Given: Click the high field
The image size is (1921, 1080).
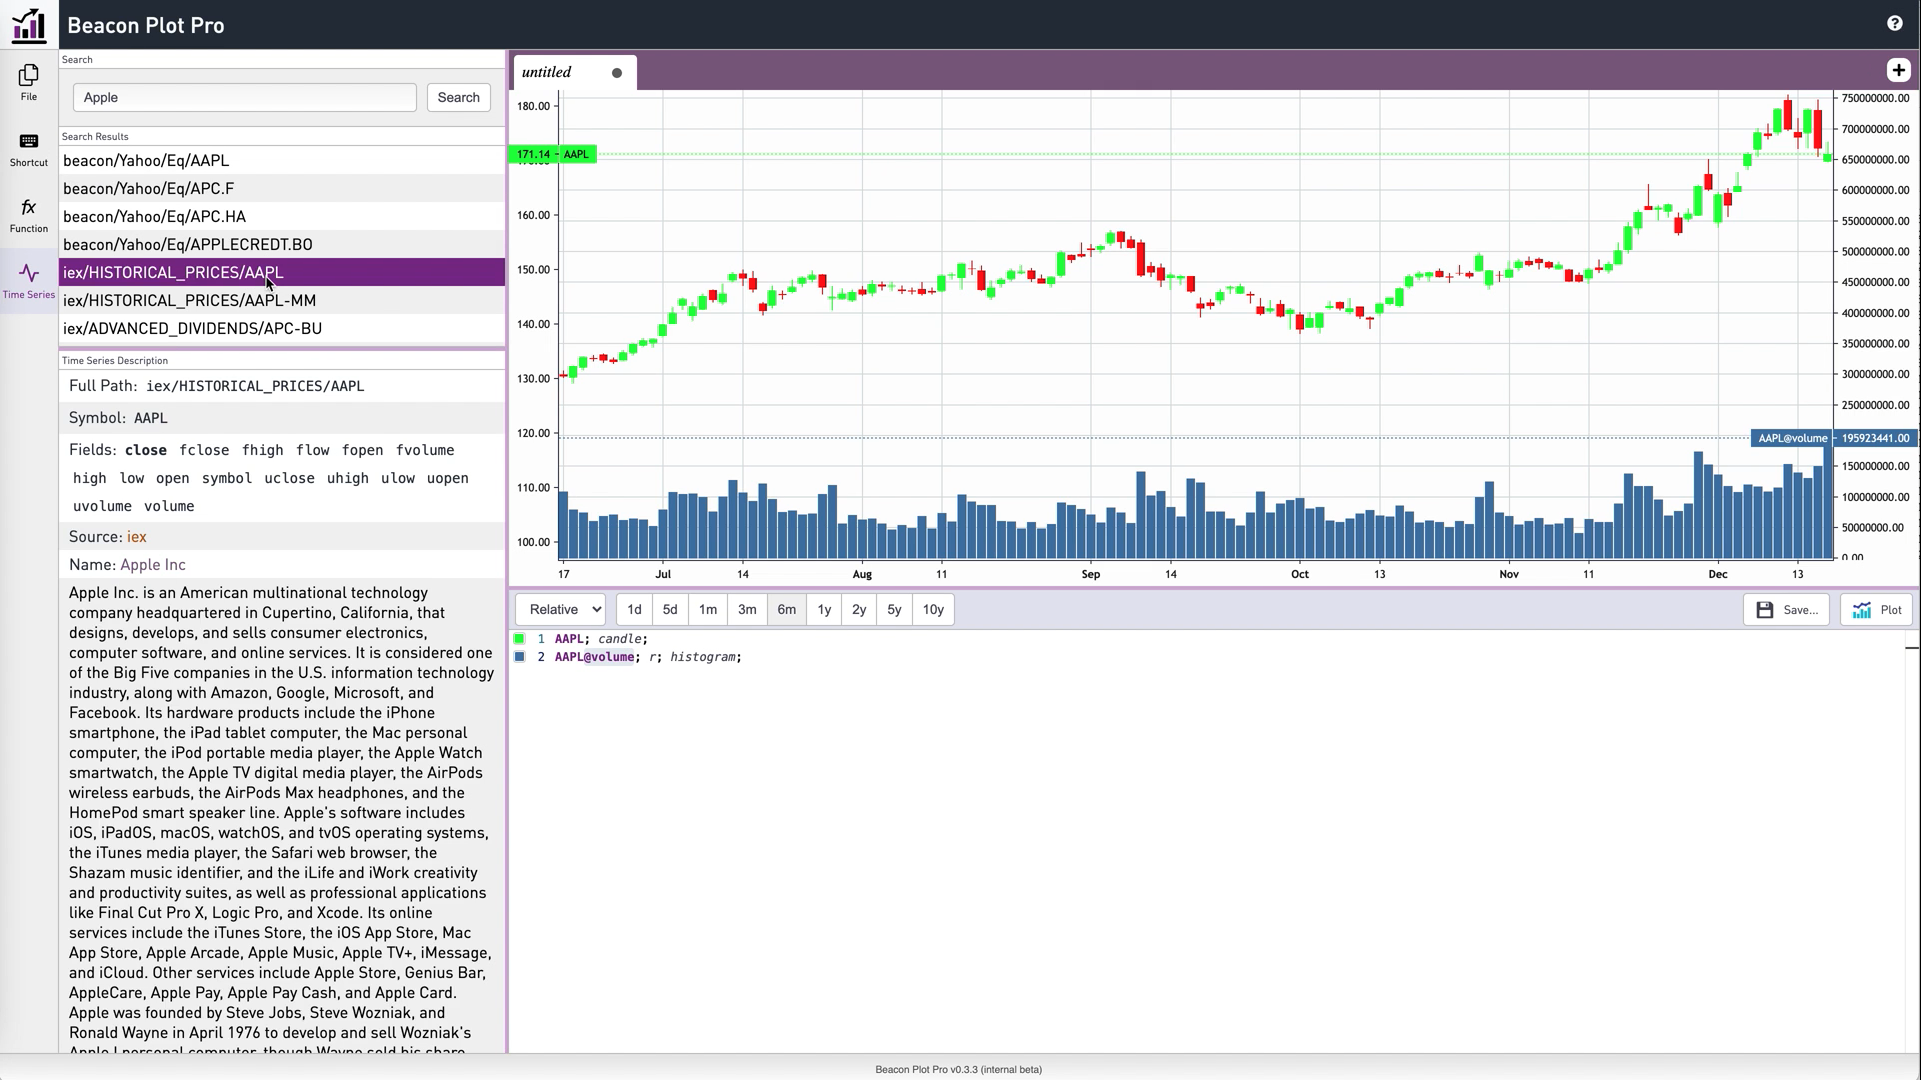Looking at the screenshot, I should coord(89,478).
